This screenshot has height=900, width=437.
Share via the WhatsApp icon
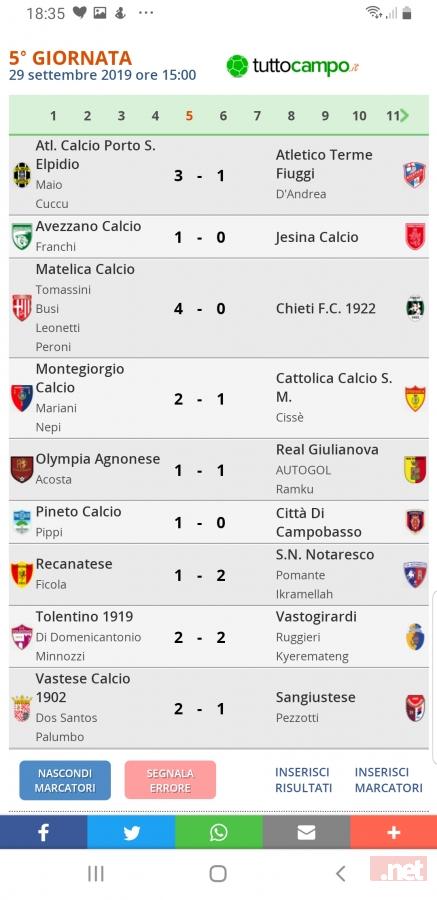(x=219, y=832)
